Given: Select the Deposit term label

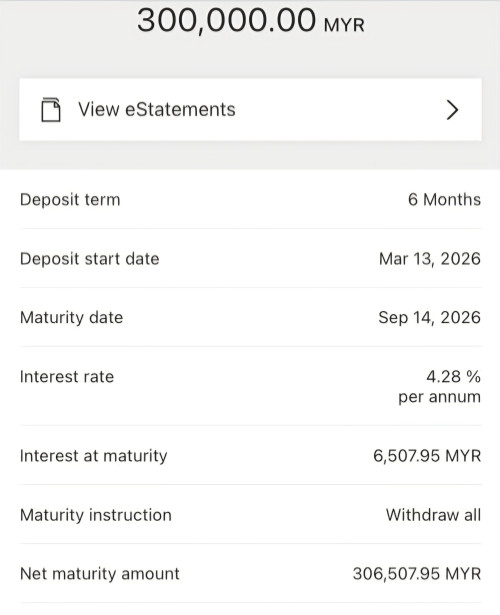Looking at the screenshot, I should [x=70, y=200].
